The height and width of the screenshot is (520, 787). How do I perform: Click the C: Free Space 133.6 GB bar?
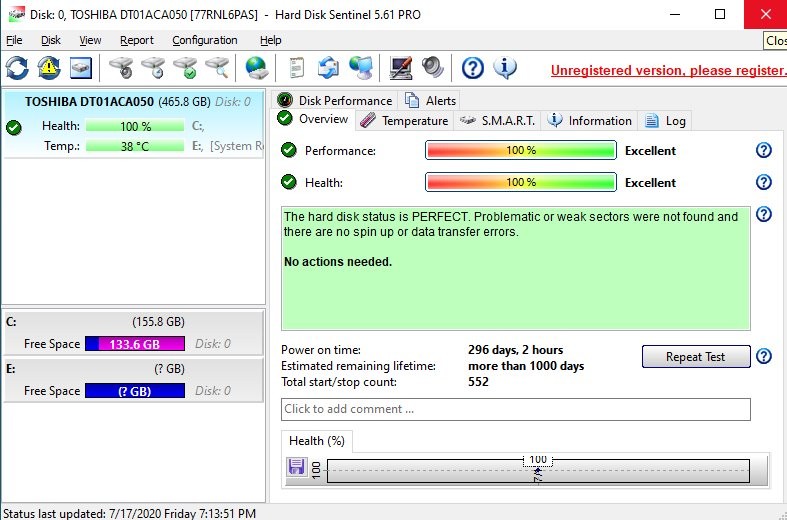point(135,344)
